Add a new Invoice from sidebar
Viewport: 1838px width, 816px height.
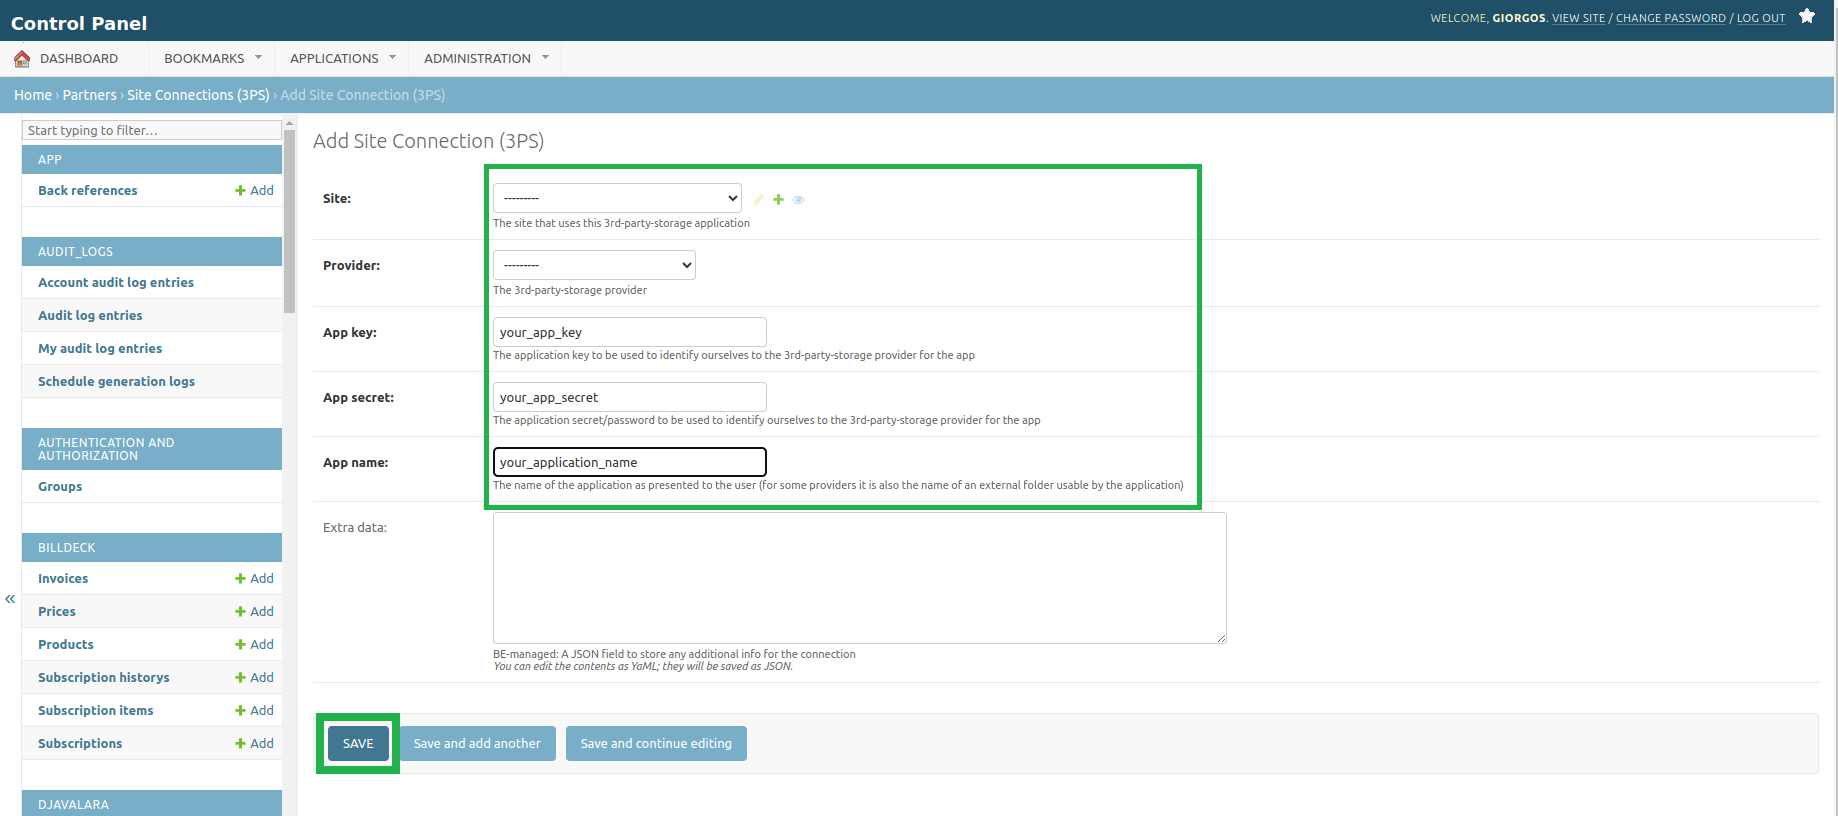254,579
